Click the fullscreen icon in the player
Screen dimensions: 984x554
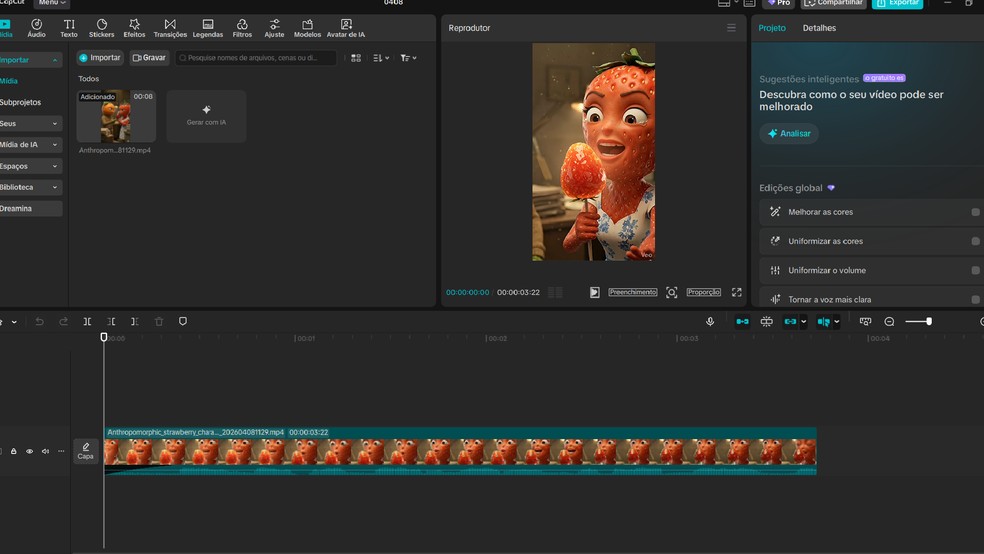(x=736, y=292)
